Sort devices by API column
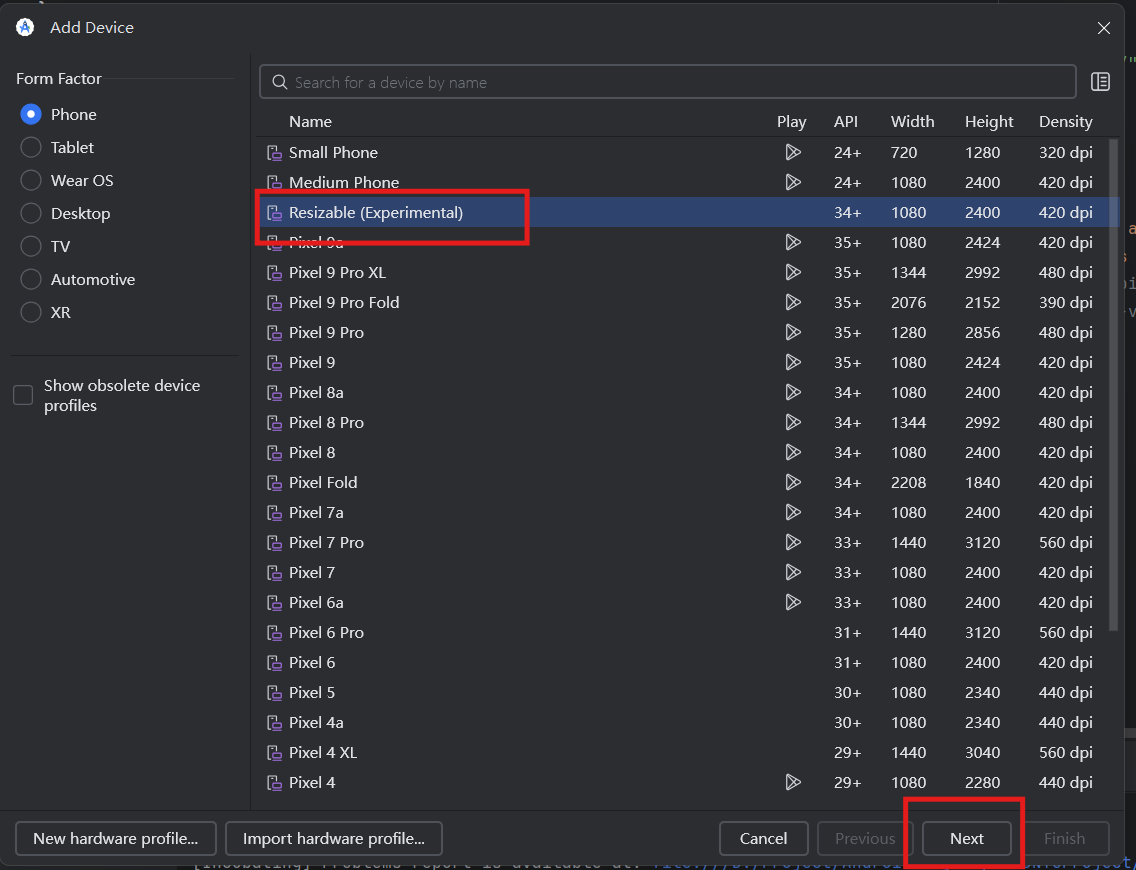The image size is (1136, 870). point(845,122)
